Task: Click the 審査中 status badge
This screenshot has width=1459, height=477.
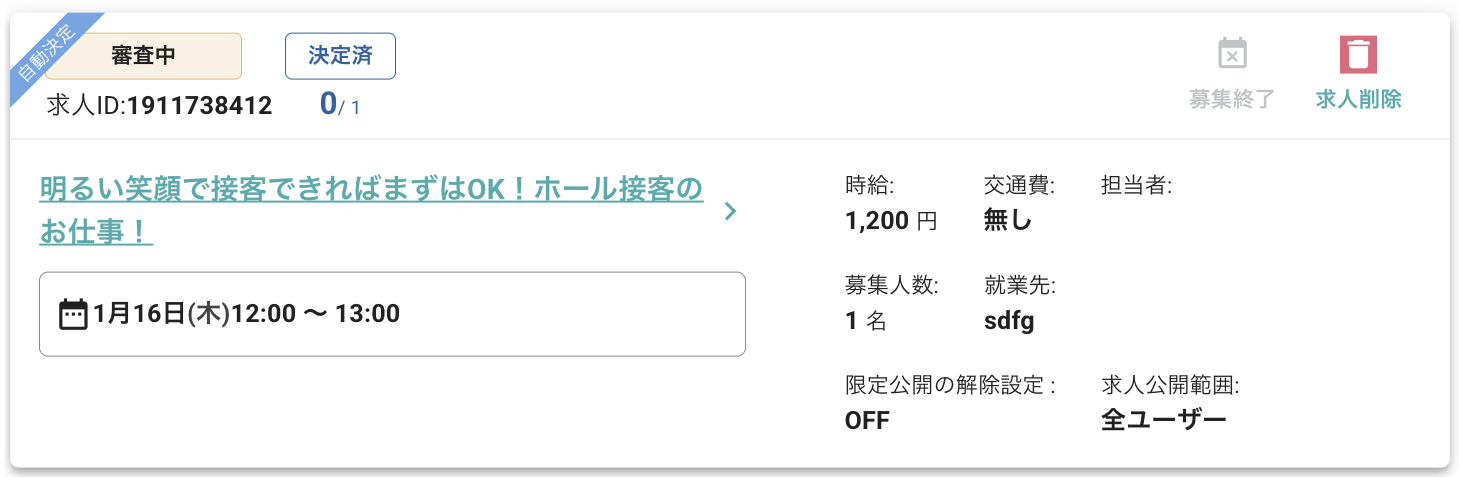Action: click(143, 55)
